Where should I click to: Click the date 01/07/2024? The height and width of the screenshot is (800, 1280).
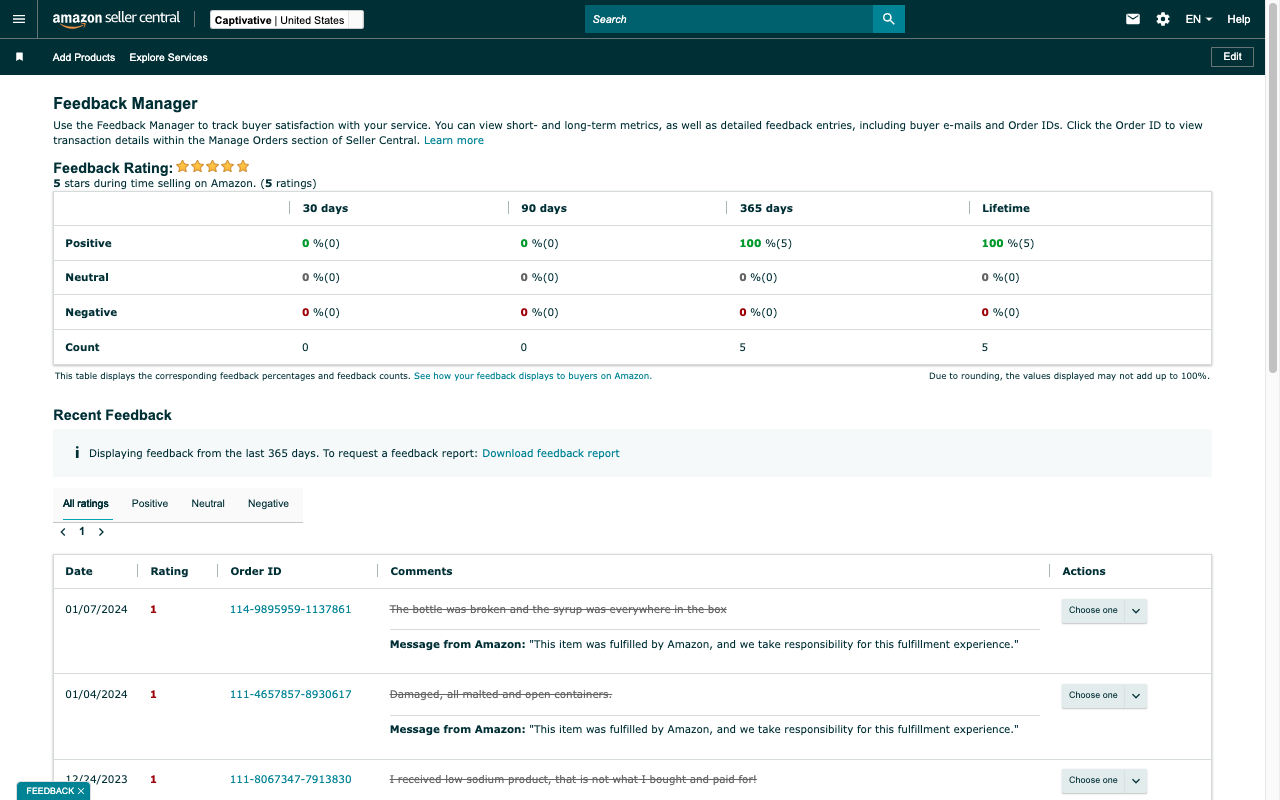[x=96, y=609]
